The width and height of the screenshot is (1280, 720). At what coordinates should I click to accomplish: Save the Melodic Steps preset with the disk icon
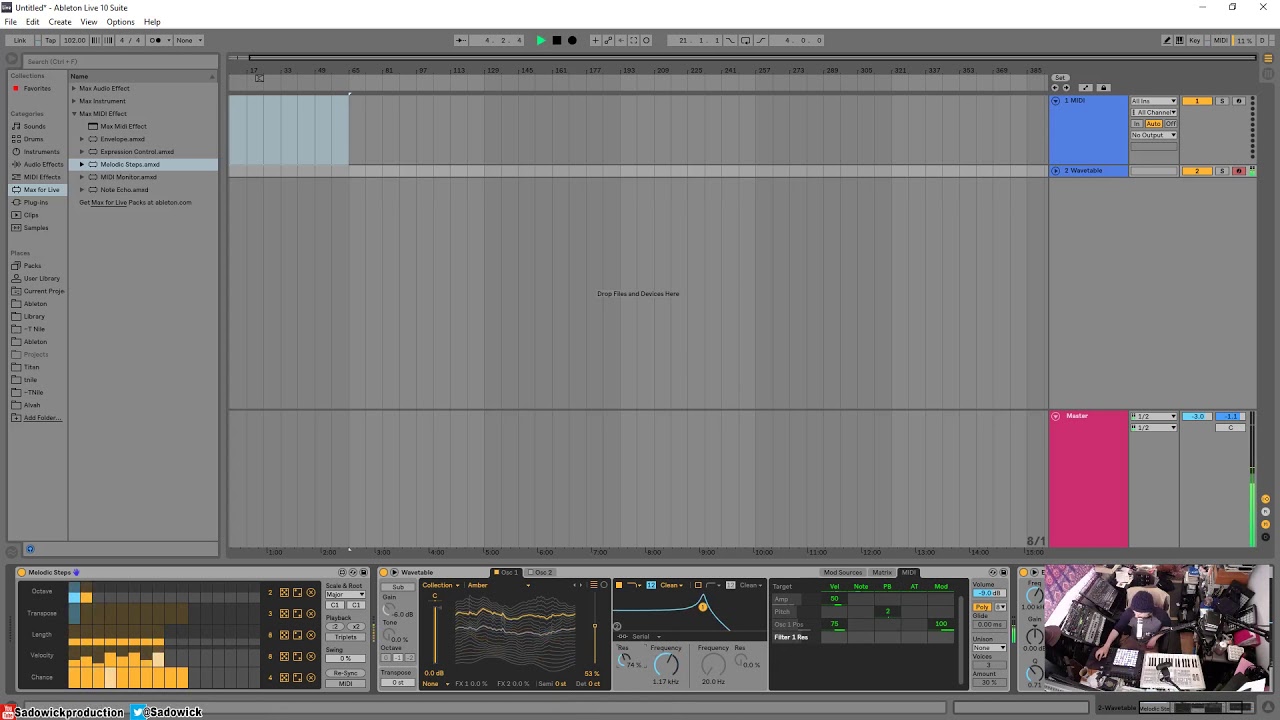click(363, 573)
